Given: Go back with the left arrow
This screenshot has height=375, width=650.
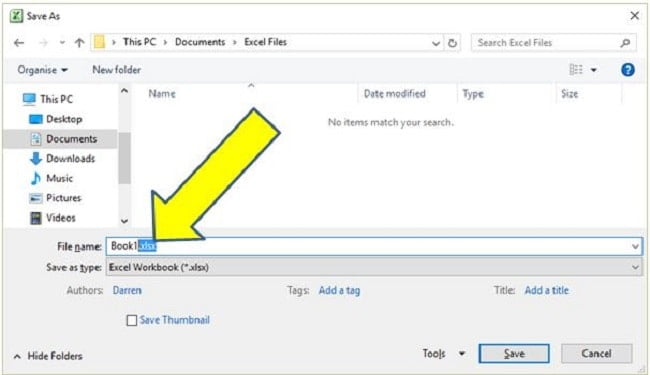Looking at the screenshot, I should point(19,43).
